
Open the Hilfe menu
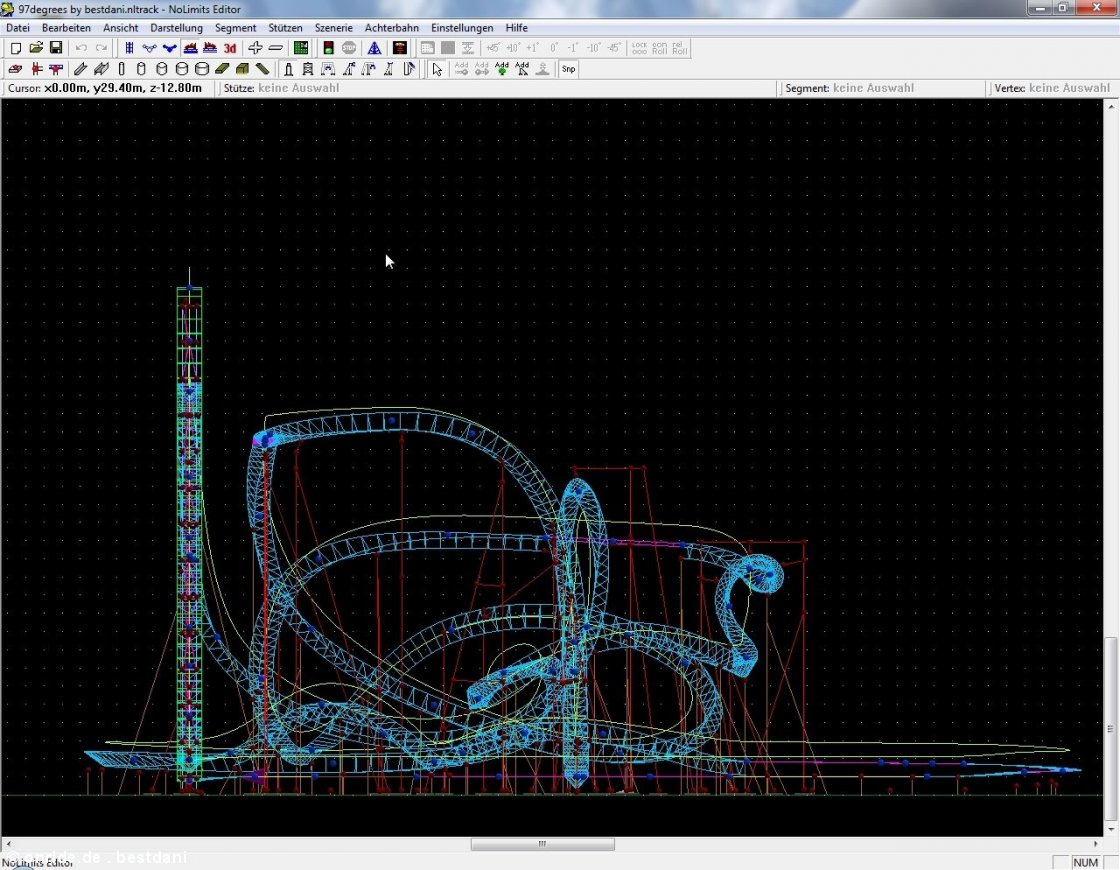coord(516,28)
